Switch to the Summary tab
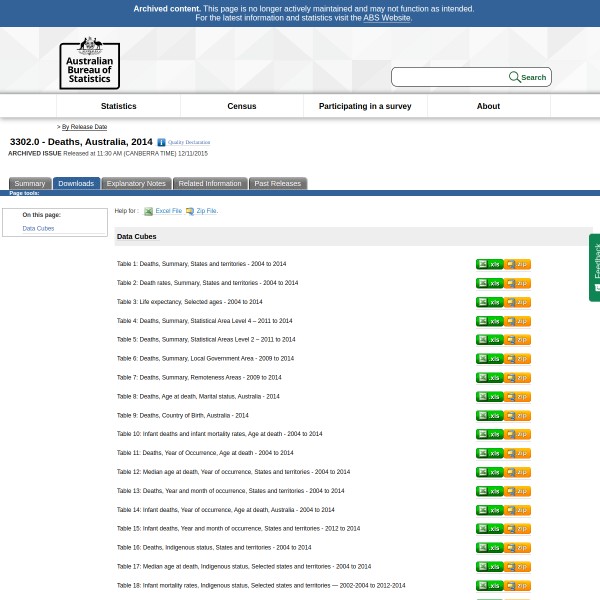This screenshot has width=600, height=600. [x=30, y=184]
